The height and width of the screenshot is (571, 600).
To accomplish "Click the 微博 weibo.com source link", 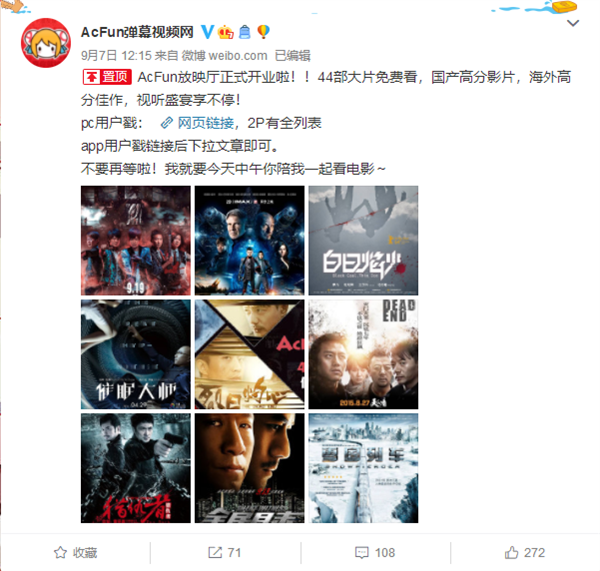I will [224, 56].
